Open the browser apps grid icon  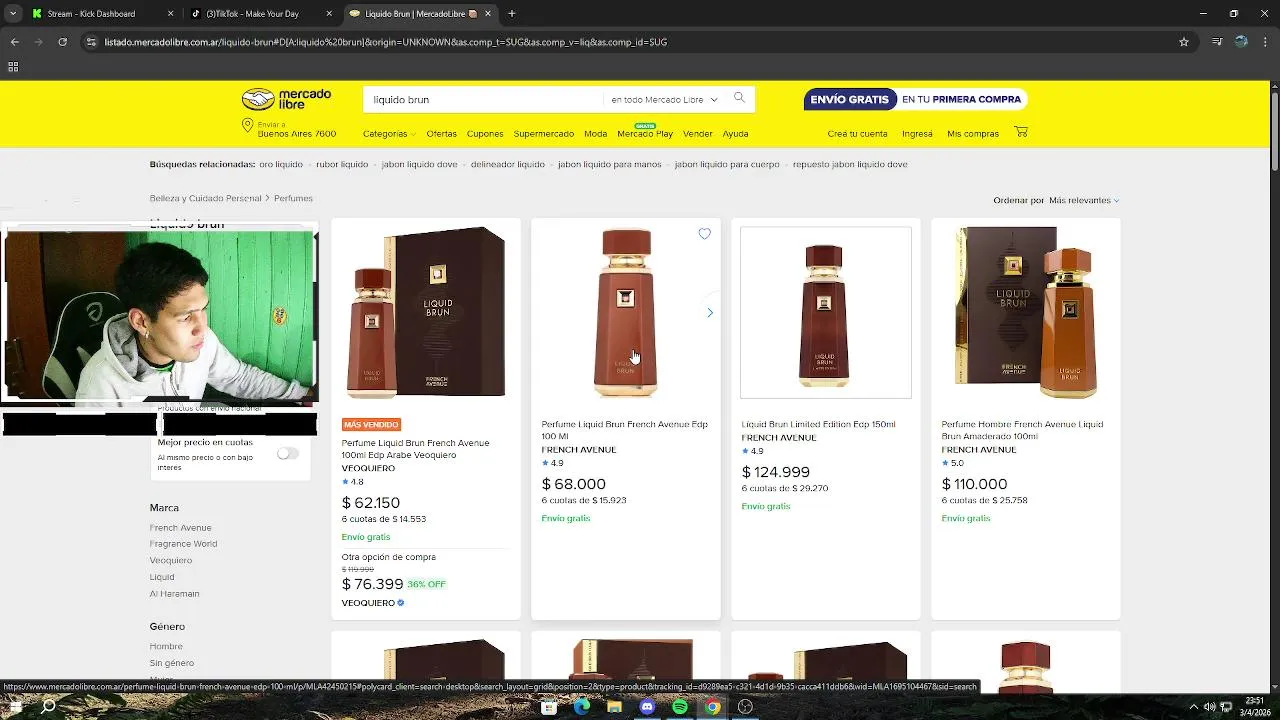pyautogui.click(x=13, y=67)
